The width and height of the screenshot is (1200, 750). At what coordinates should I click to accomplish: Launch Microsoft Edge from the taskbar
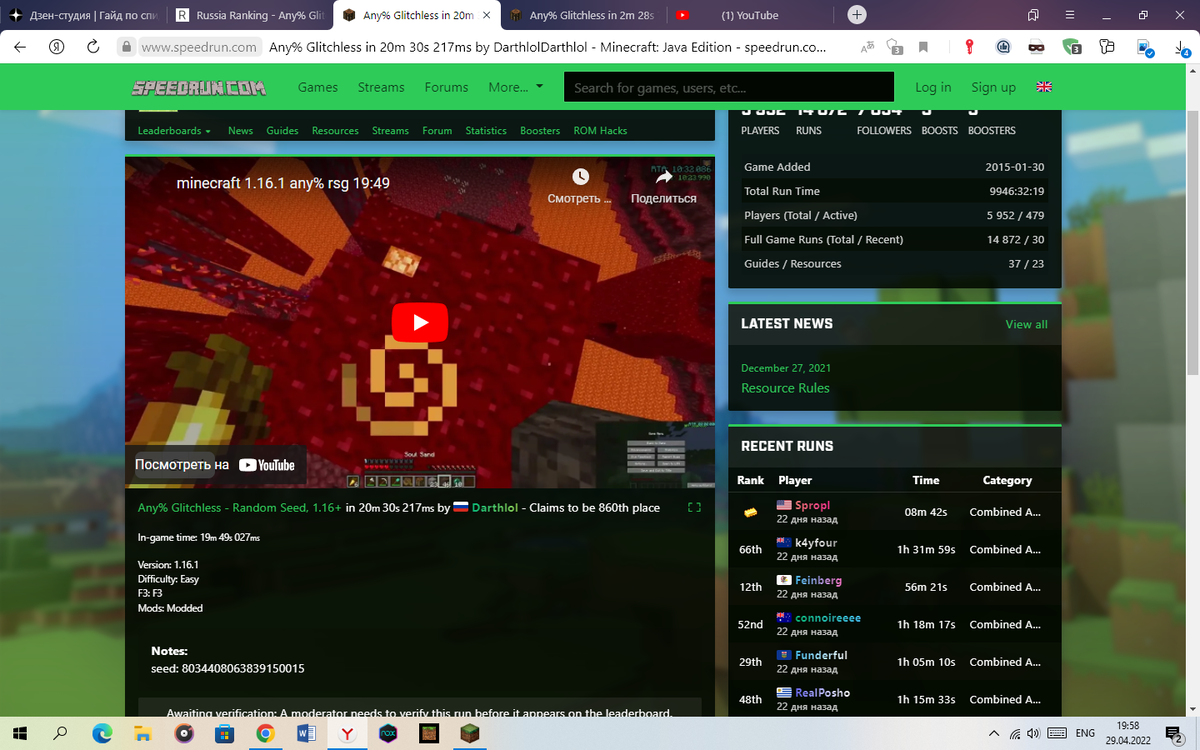tap(103, 733)
